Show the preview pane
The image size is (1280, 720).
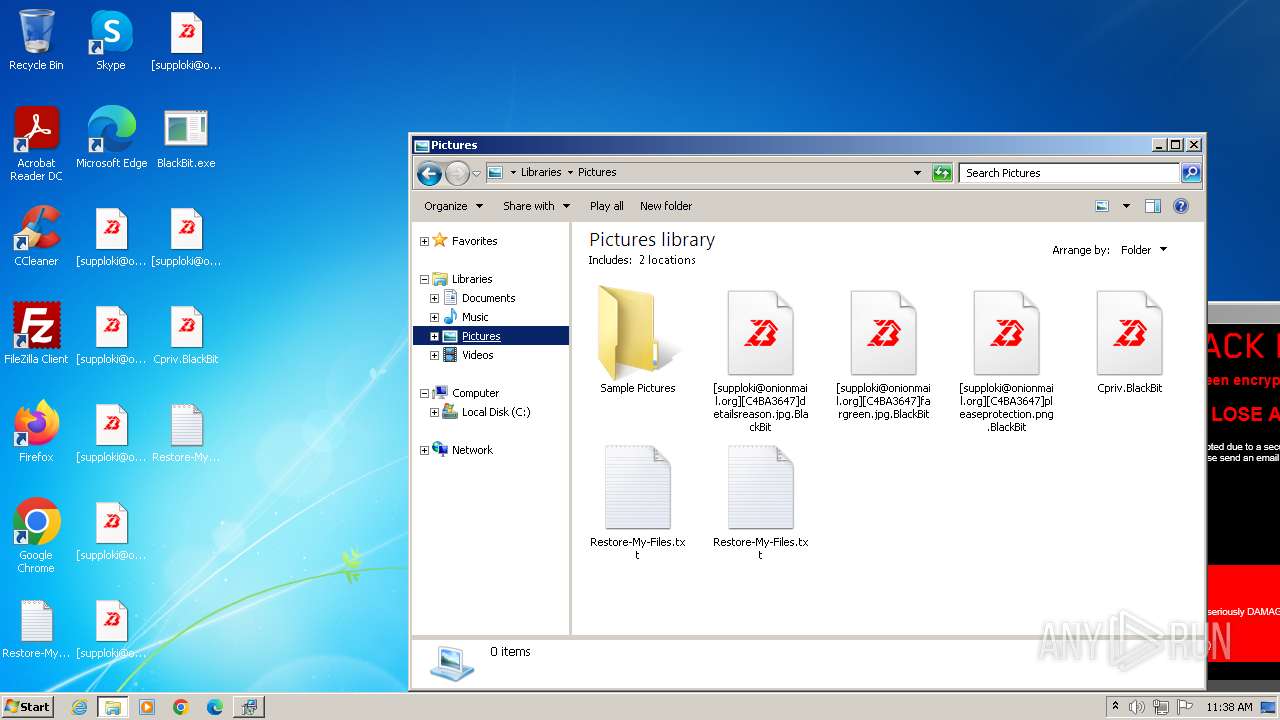(1153, 206)
